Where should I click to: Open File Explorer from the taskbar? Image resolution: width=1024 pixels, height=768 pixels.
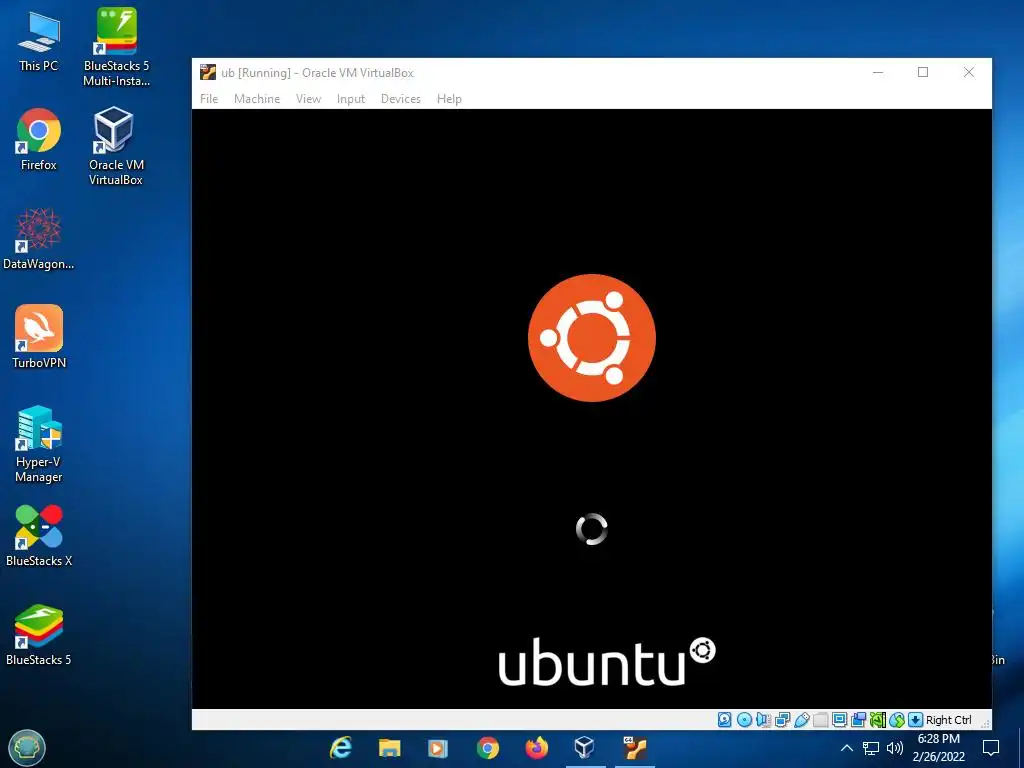pos(389,748)
